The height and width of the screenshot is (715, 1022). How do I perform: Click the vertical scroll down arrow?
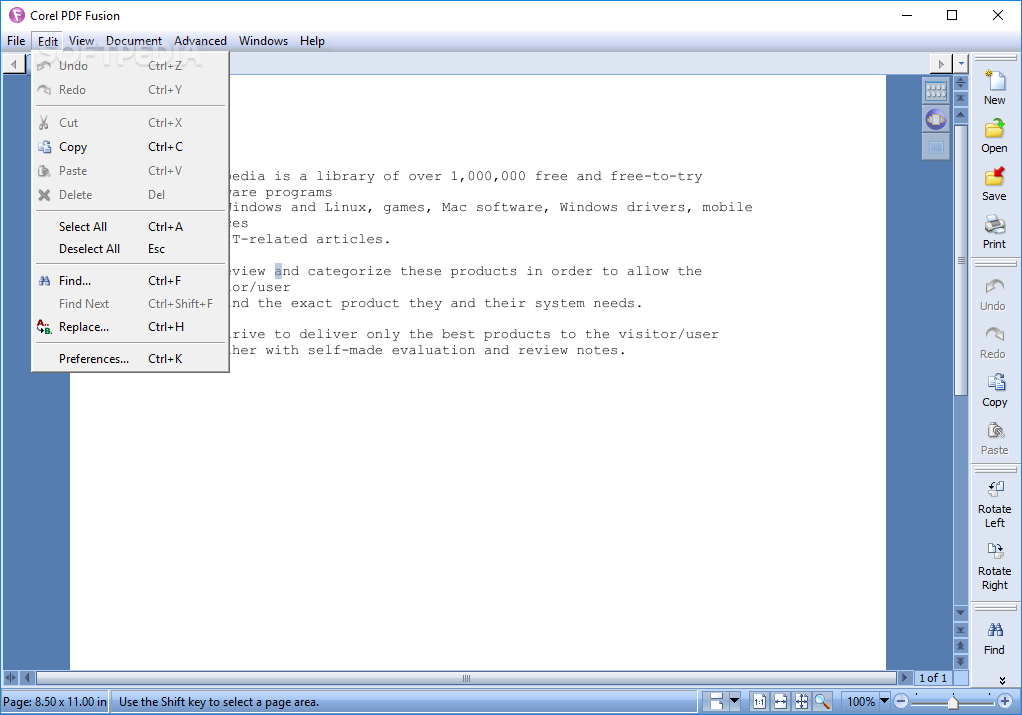point(961,613)
